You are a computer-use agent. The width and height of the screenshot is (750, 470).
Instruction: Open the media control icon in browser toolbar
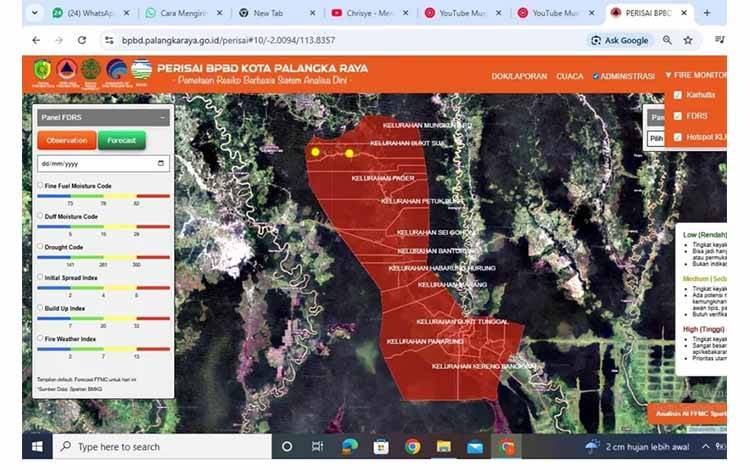[719, 40]
